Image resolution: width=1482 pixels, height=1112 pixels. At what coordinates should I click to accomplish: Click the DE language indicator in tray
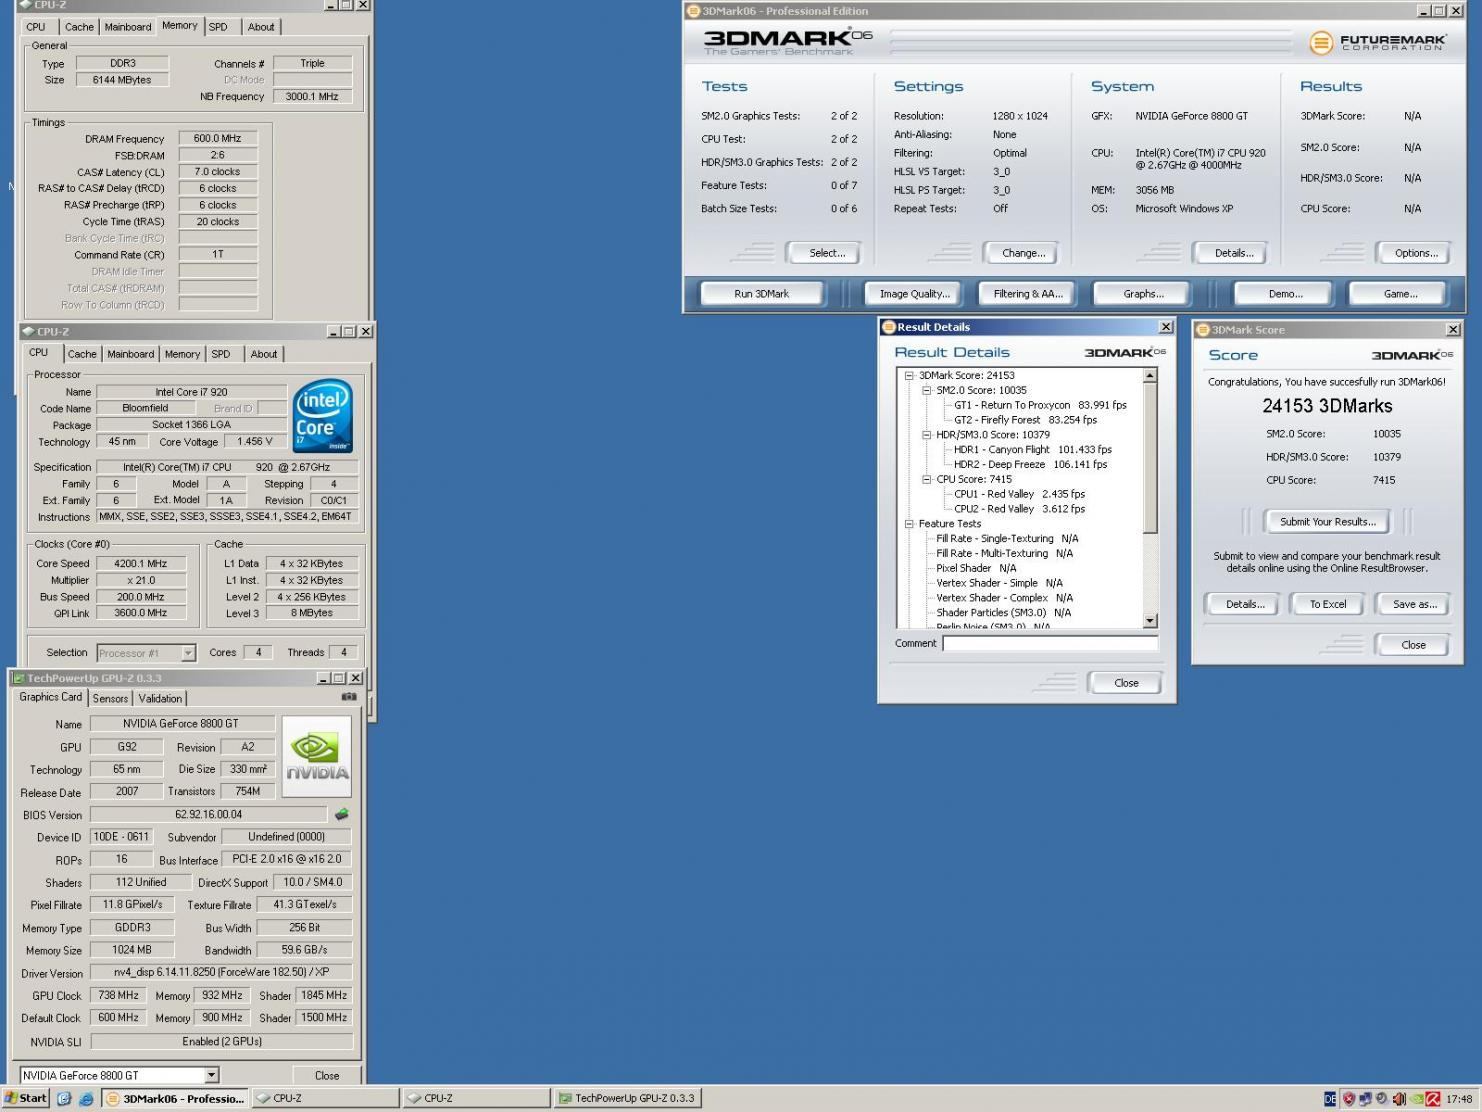1329,1098
